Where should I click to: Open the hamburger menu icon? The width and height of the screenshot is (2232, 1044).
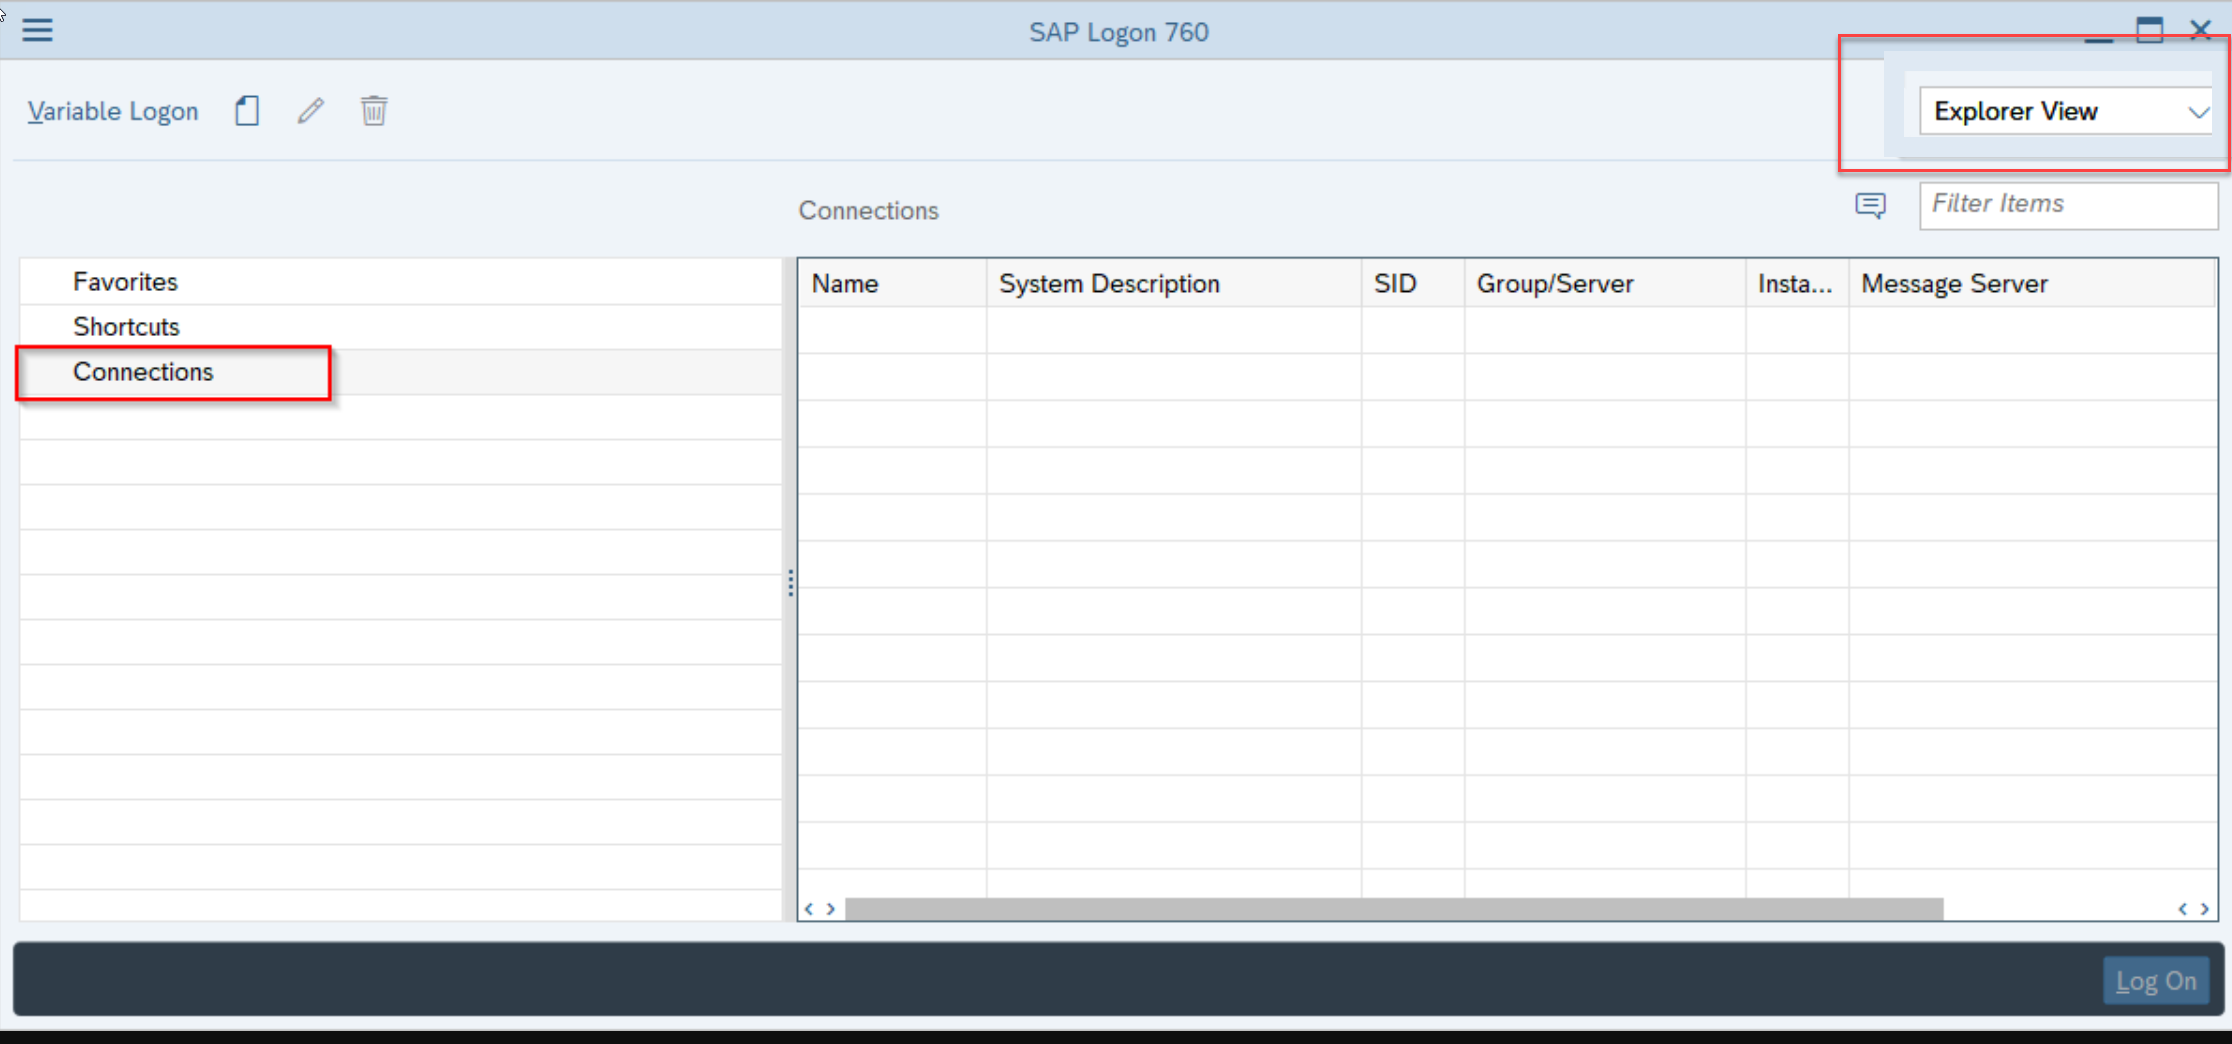click(x=37, y=30)
